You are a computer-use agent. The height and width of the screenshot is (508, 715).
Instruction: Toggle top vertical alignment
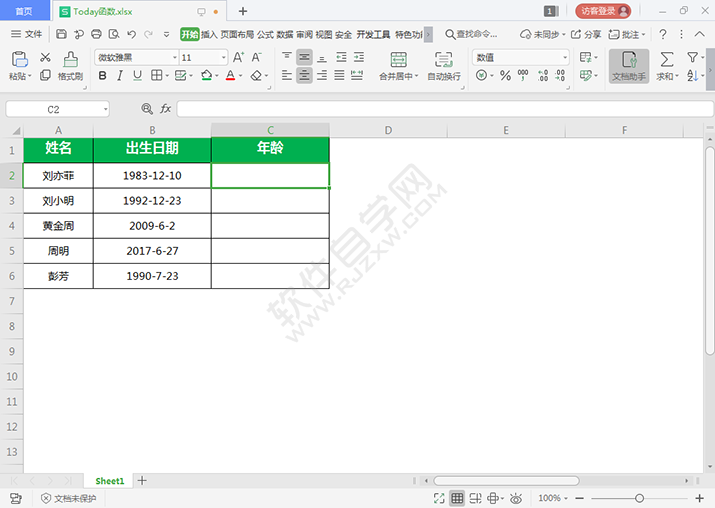286,56
